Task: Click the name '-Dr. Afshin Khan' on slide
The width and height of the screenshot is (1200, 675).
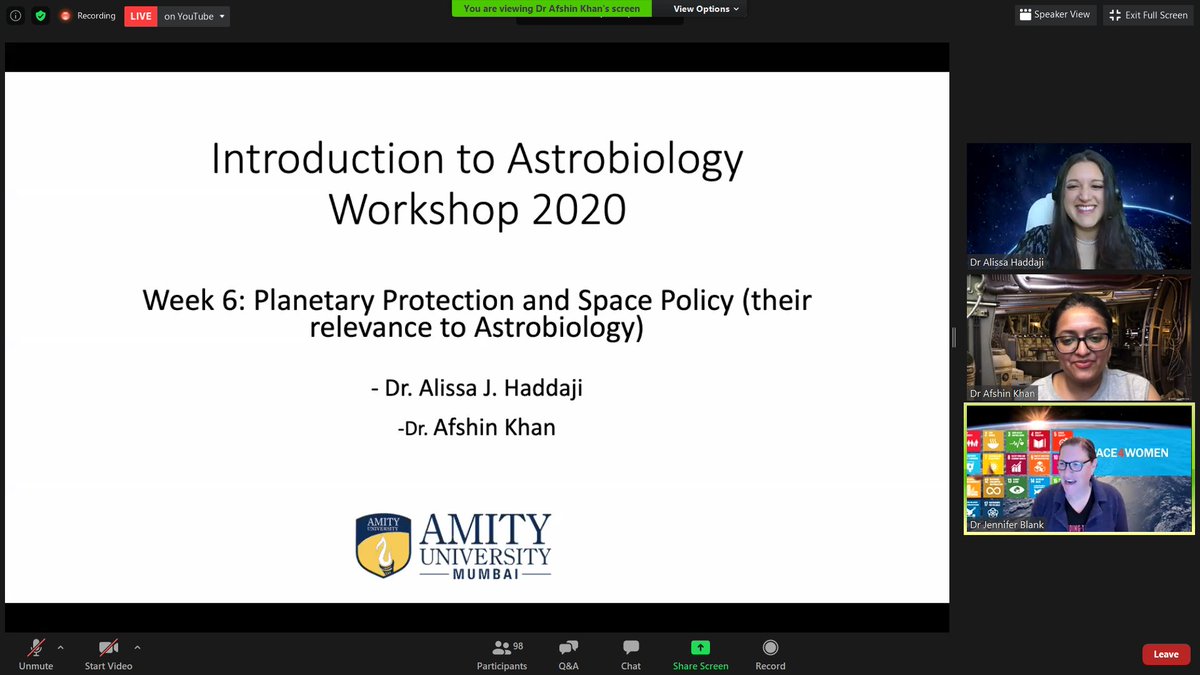Action: (476, 428)
